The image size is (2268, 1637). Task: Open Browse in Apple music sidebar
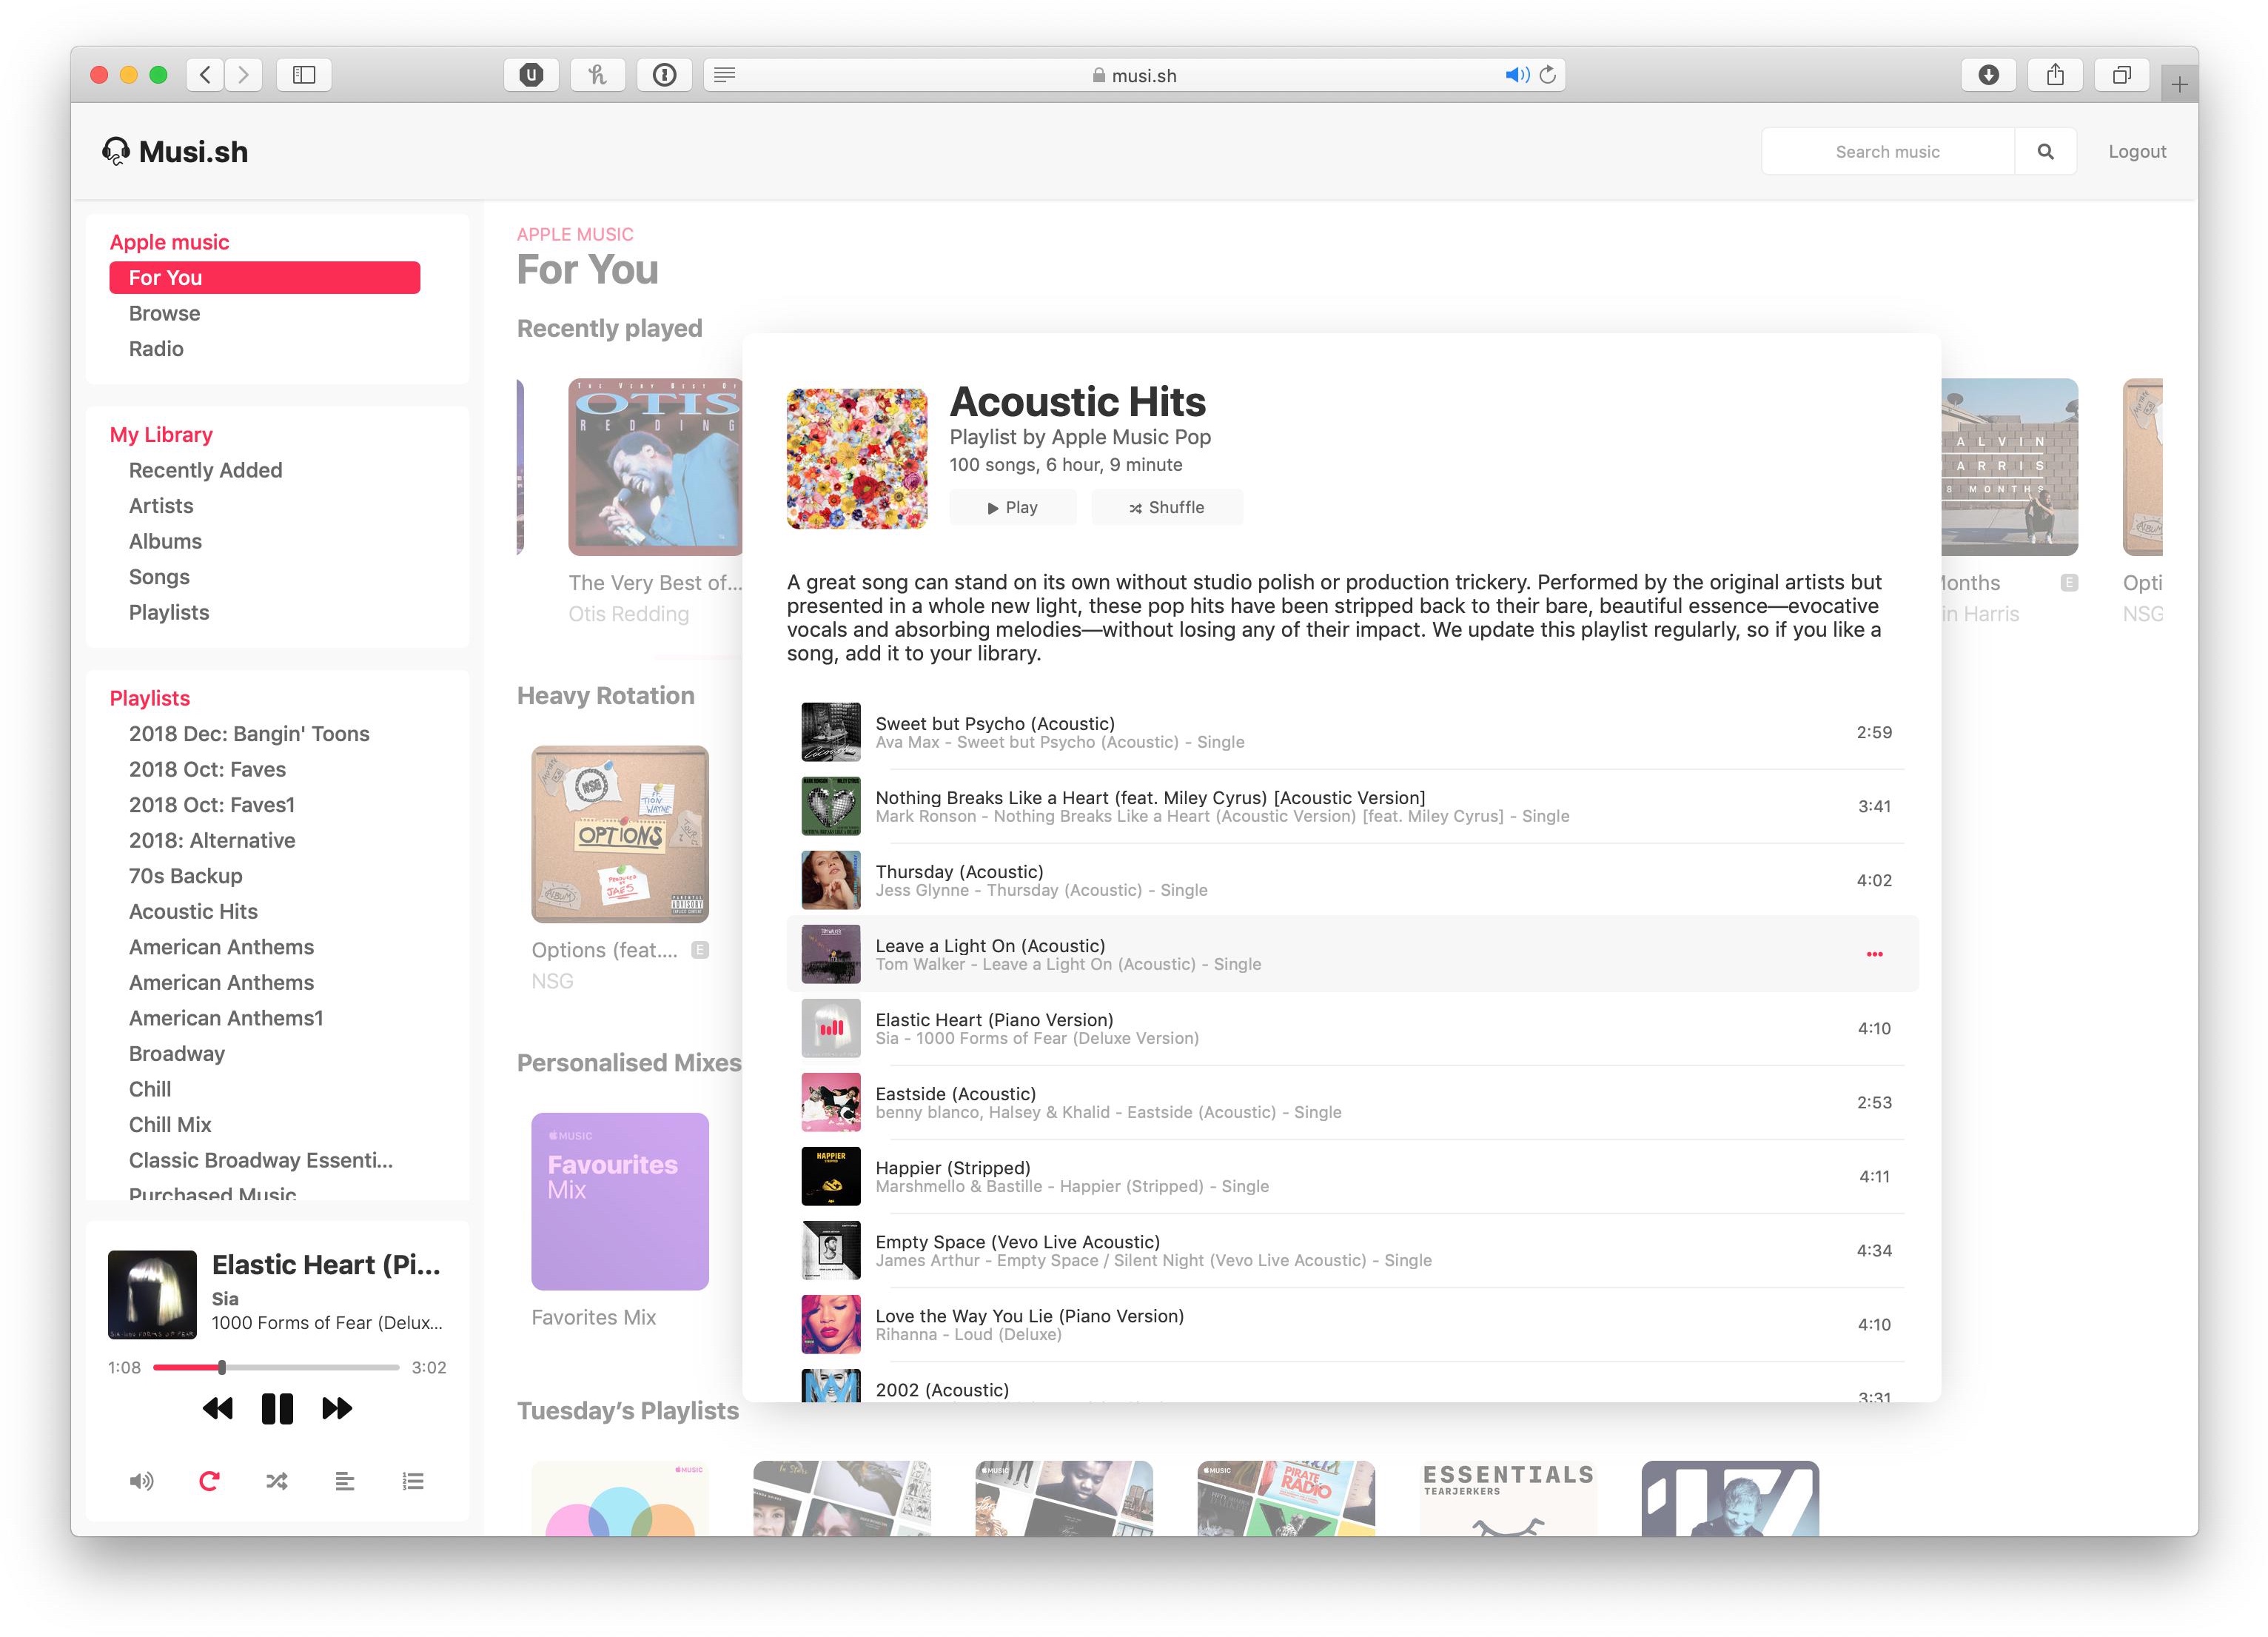pyautogui.click(x=164, y=313)
